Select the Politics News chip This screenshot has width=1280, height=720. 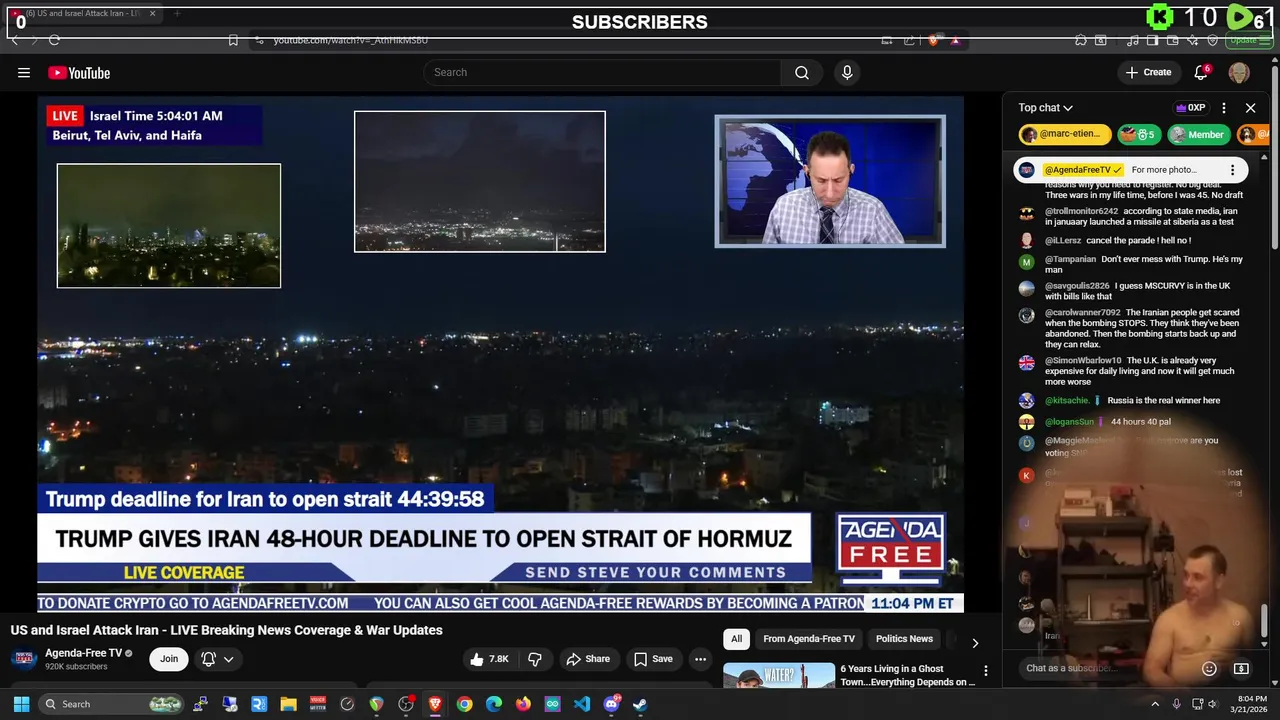(x=904, y=639)
